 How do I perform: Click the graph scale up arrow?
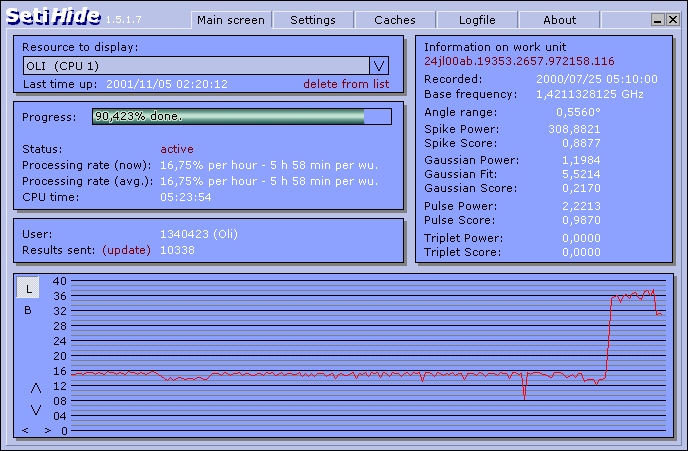click(36, 388)
